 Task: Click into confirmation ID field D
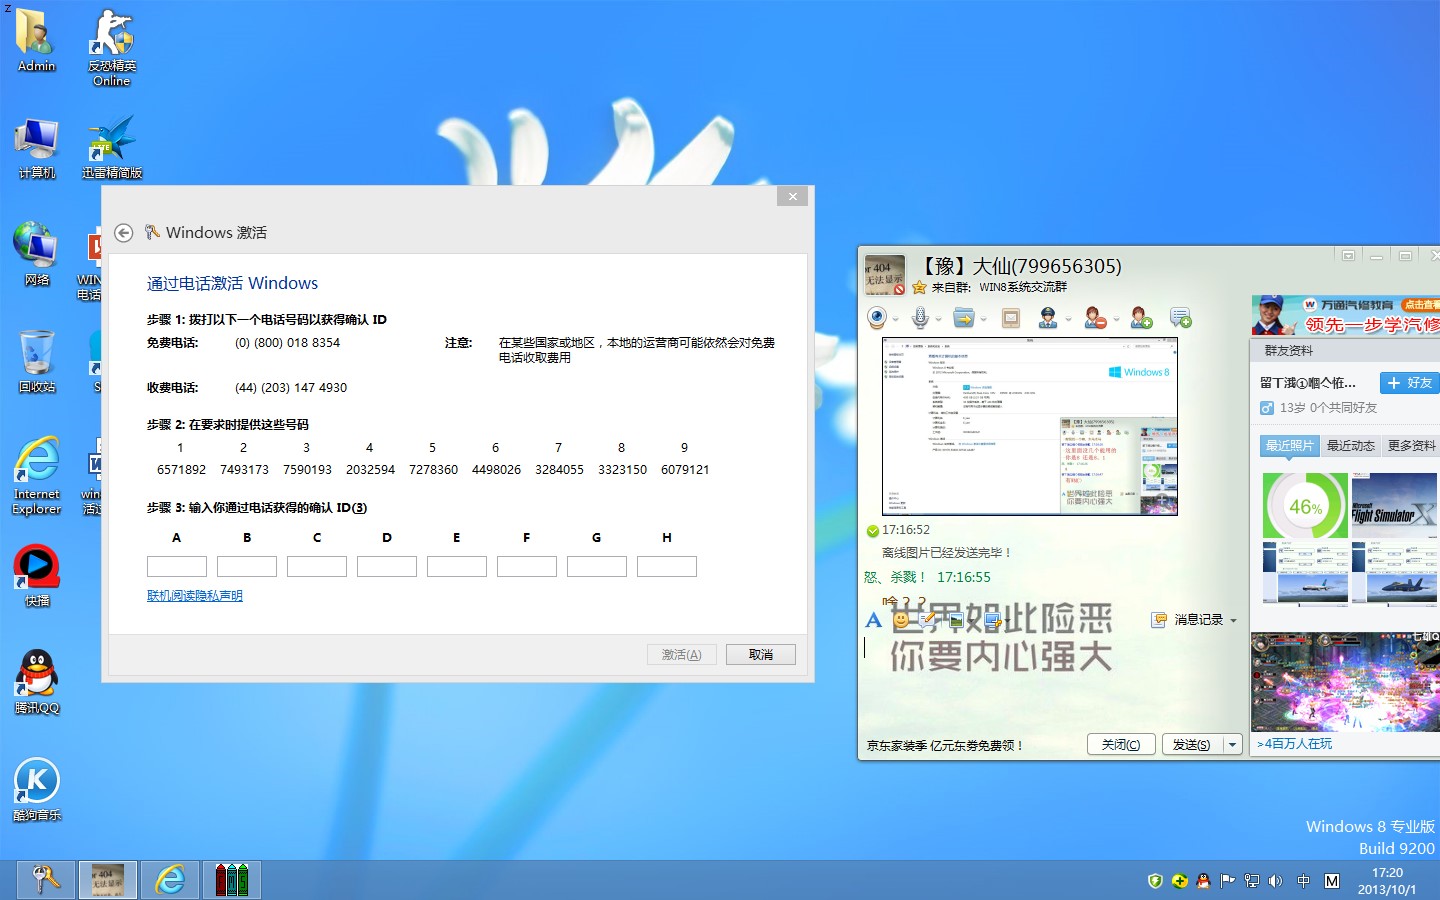(x=387, y=566)
